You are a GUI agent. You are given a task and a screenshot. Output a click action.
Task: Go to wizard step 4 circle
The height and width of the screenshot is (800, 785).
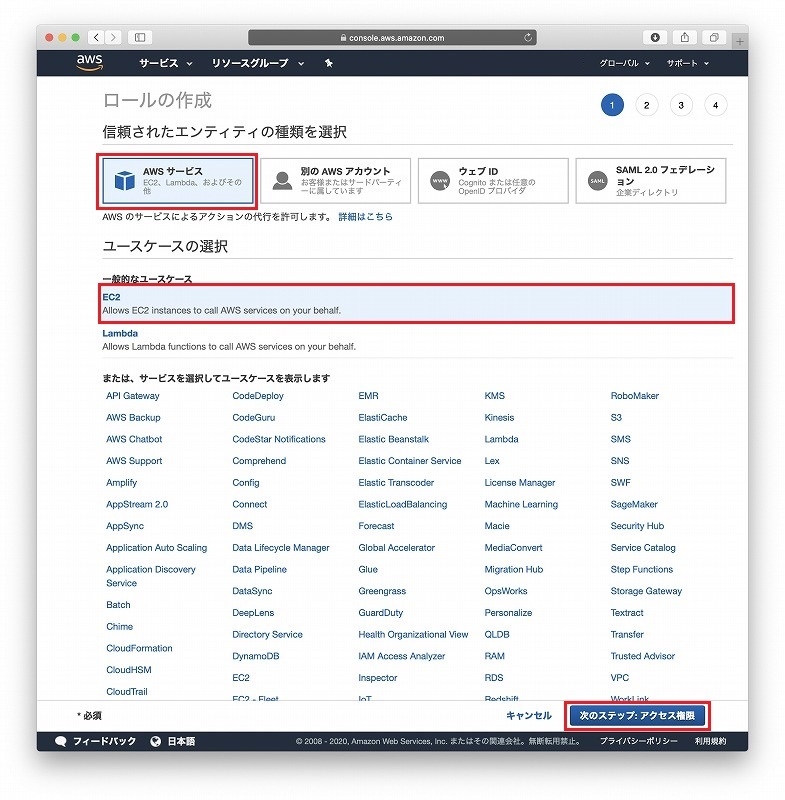(x=715, y=105)
